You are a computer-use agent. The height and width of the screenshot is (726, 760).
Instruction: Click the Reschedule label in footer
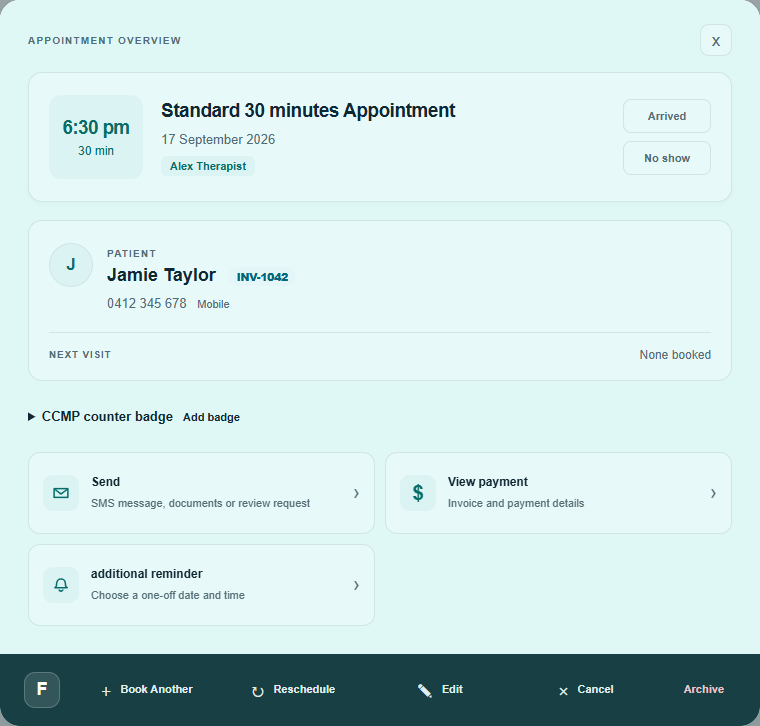click(x=304, y=689)
